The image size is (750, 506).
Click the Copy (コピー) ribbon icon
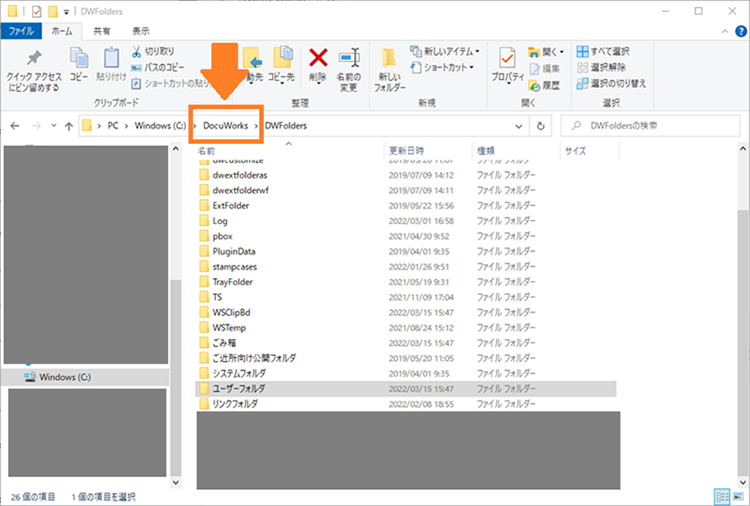79,65
